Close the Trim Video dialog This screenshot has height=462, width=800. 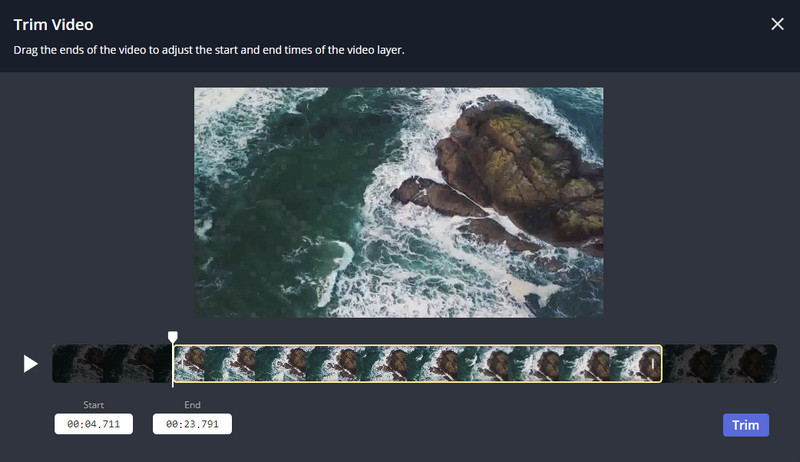[x=777, y=24]
